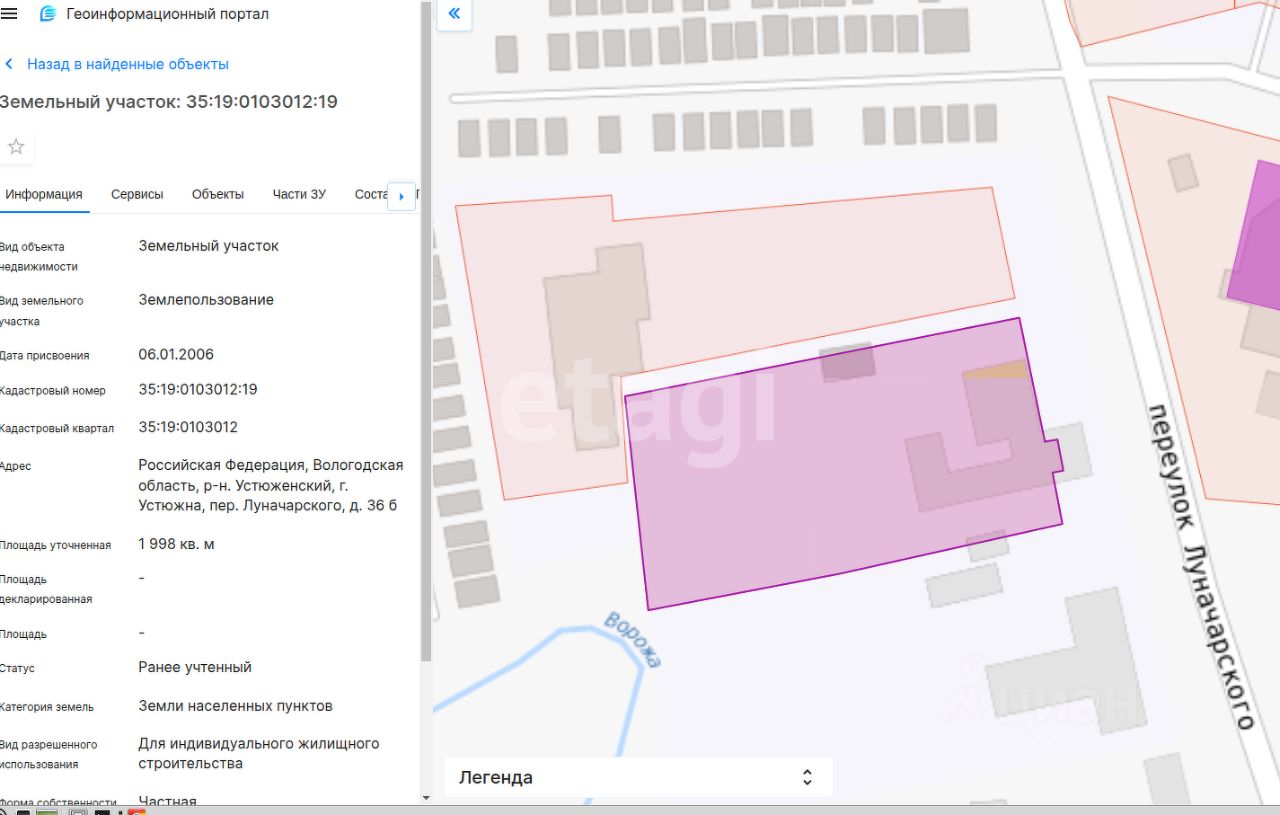Open the Объекты tab

point(218,194)
